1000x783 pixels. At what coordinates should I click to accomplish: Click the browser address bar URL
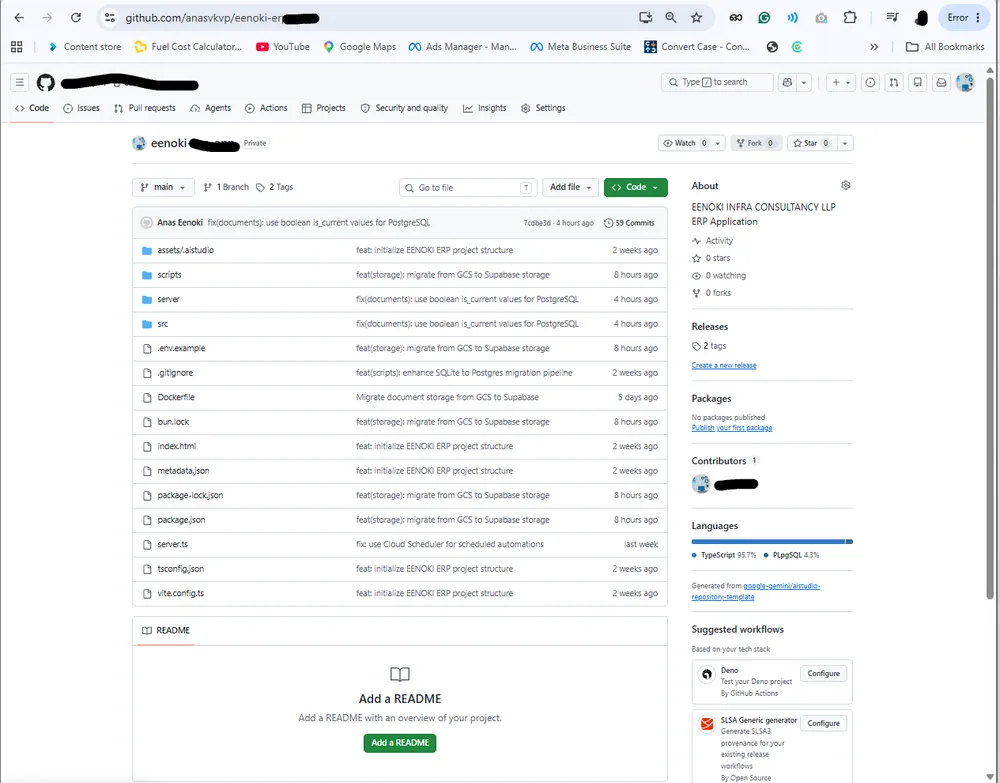[x=221, y=18]
